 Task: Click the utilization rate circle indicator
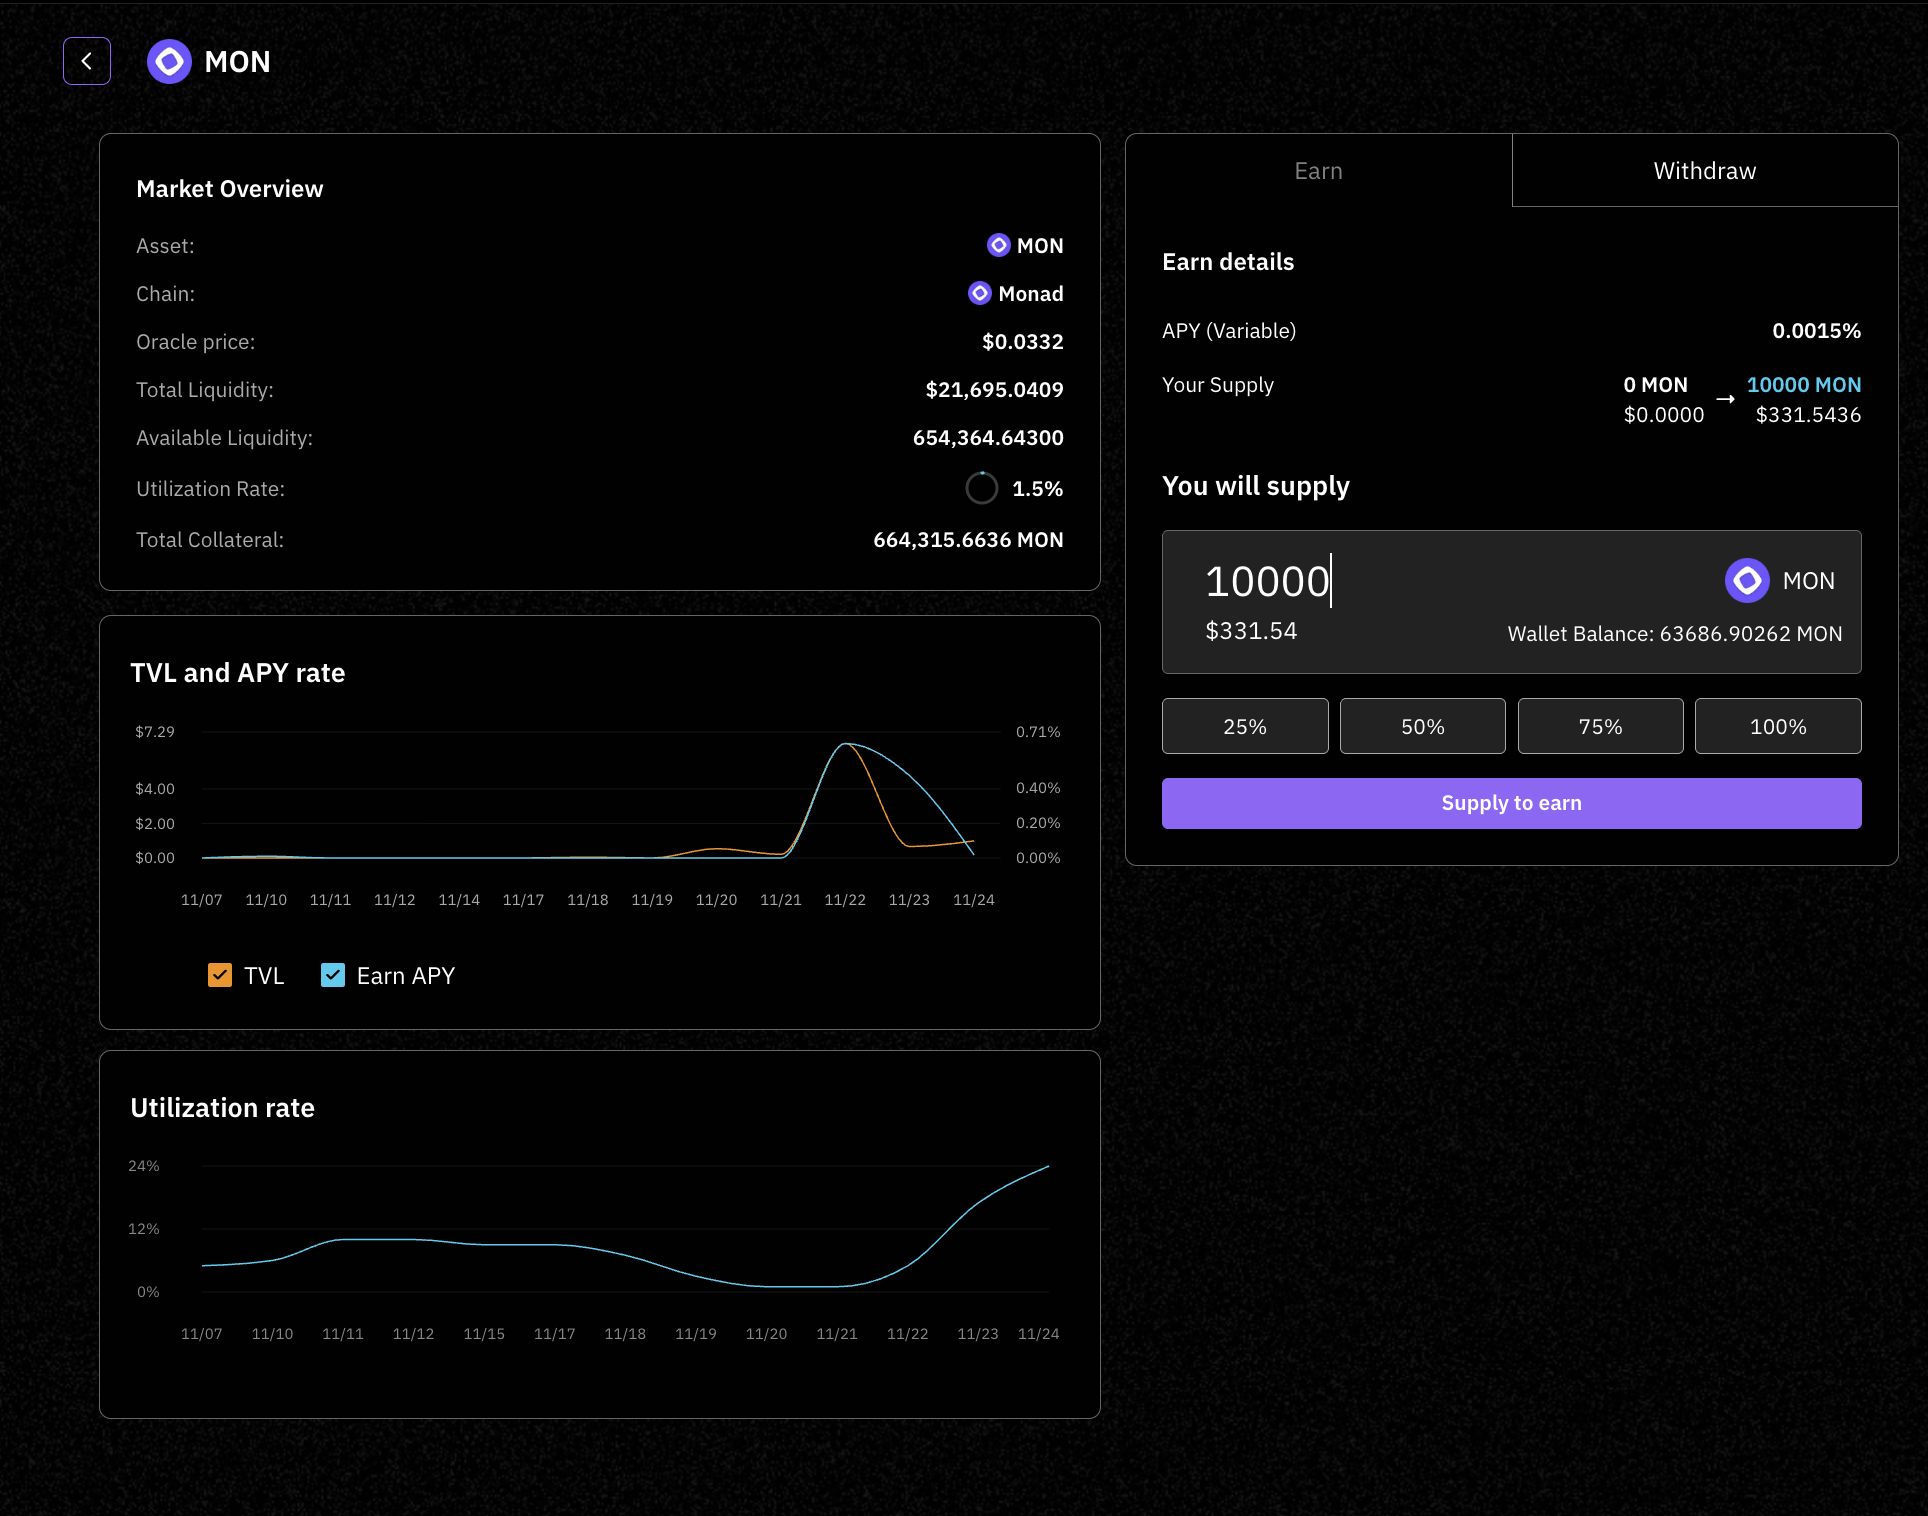click(981, 488)
